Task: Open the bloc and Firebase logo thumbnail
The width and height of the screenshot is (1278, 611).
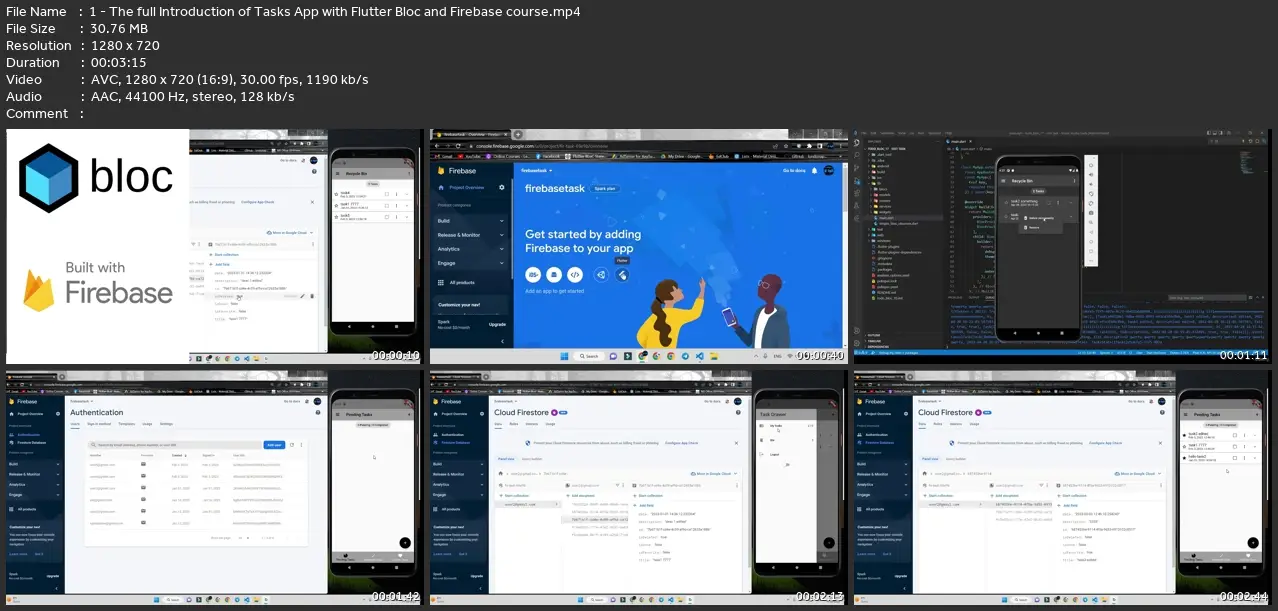Action: pyautogui.click(x=97, y=246)
